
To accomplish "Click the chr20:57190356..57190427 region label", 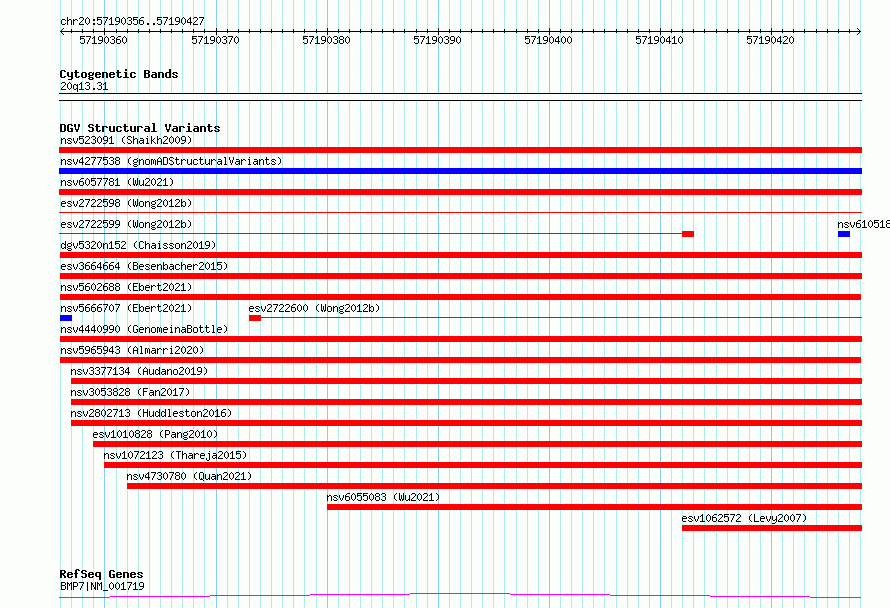I will (132, 22).
